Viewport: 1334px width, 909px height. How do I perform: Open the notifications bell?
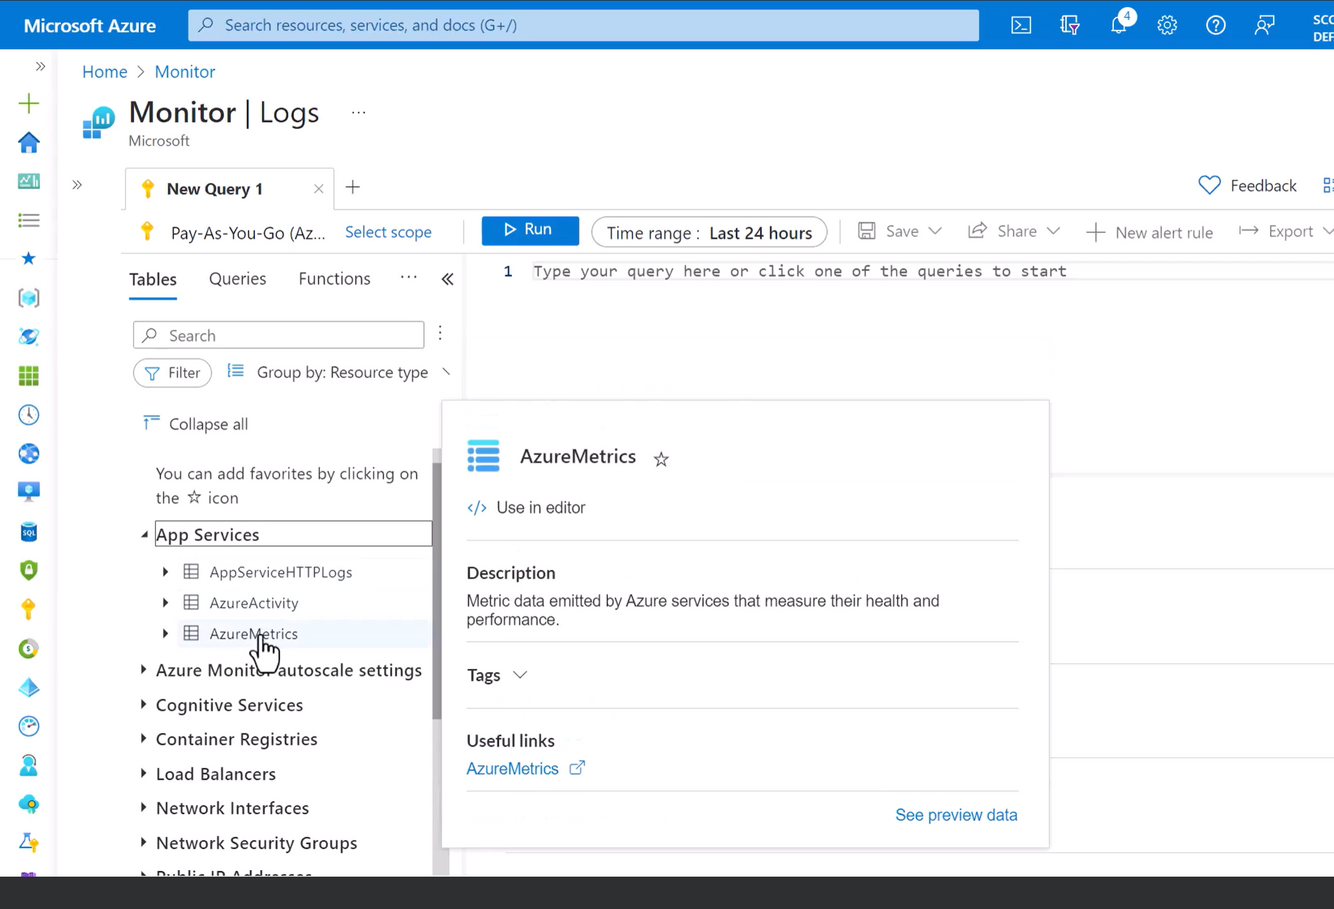(x=1119, y=25)
